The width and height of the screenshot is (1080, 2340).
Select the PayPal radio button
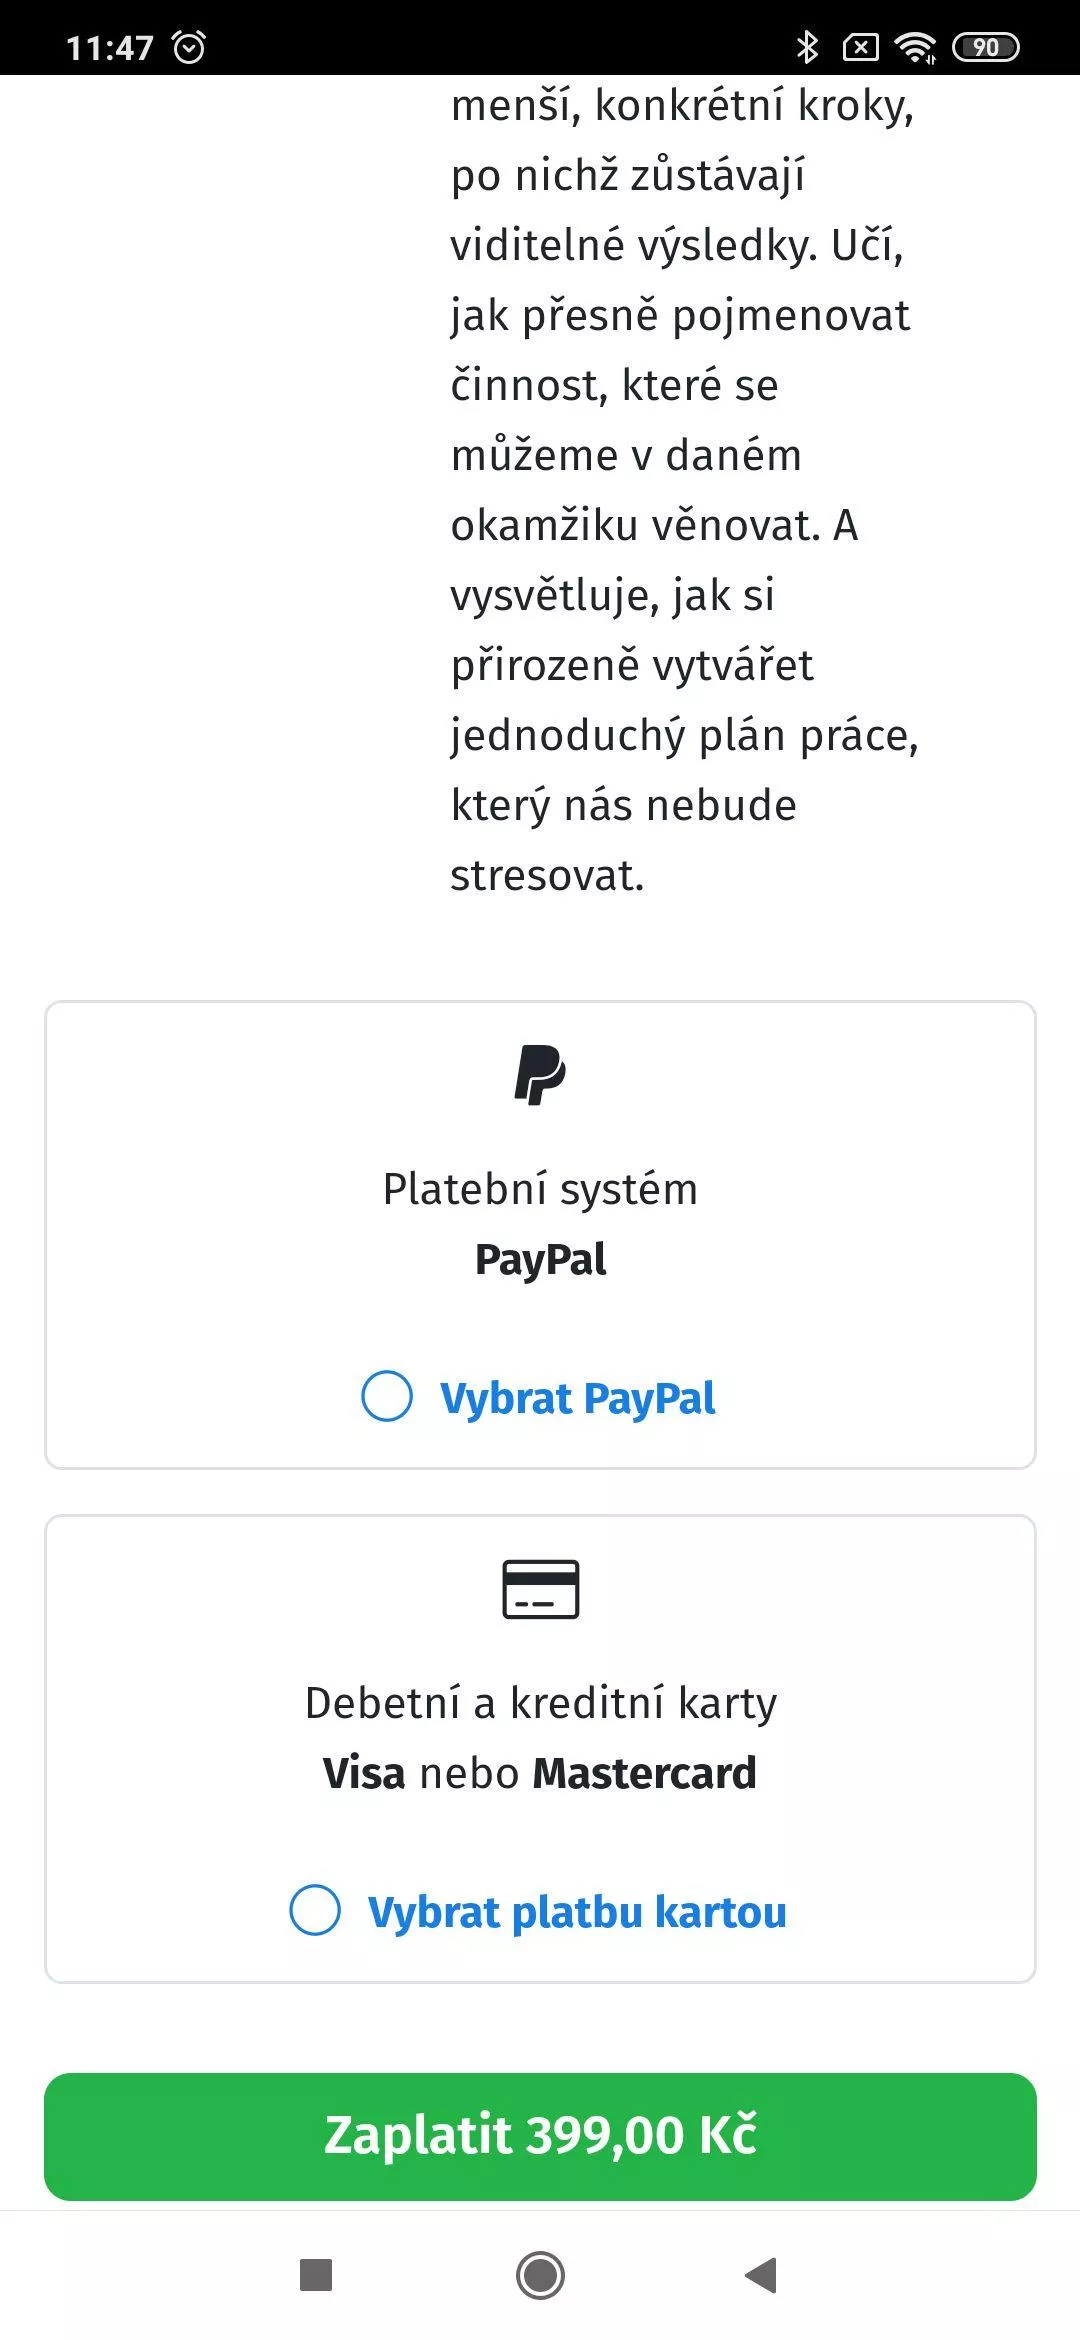pyautogui.click(x=387, y=1396)
